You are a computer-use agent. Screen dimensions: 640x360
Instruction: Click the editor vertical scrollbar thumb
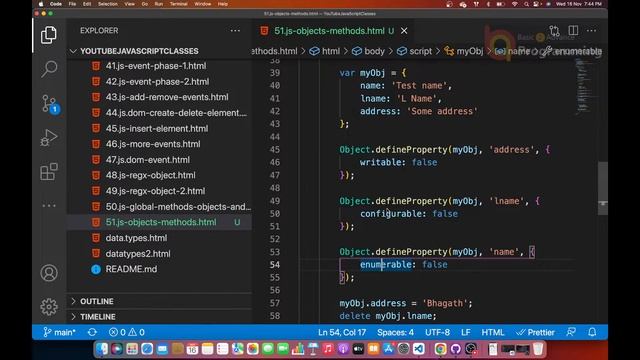coord(603,188)
